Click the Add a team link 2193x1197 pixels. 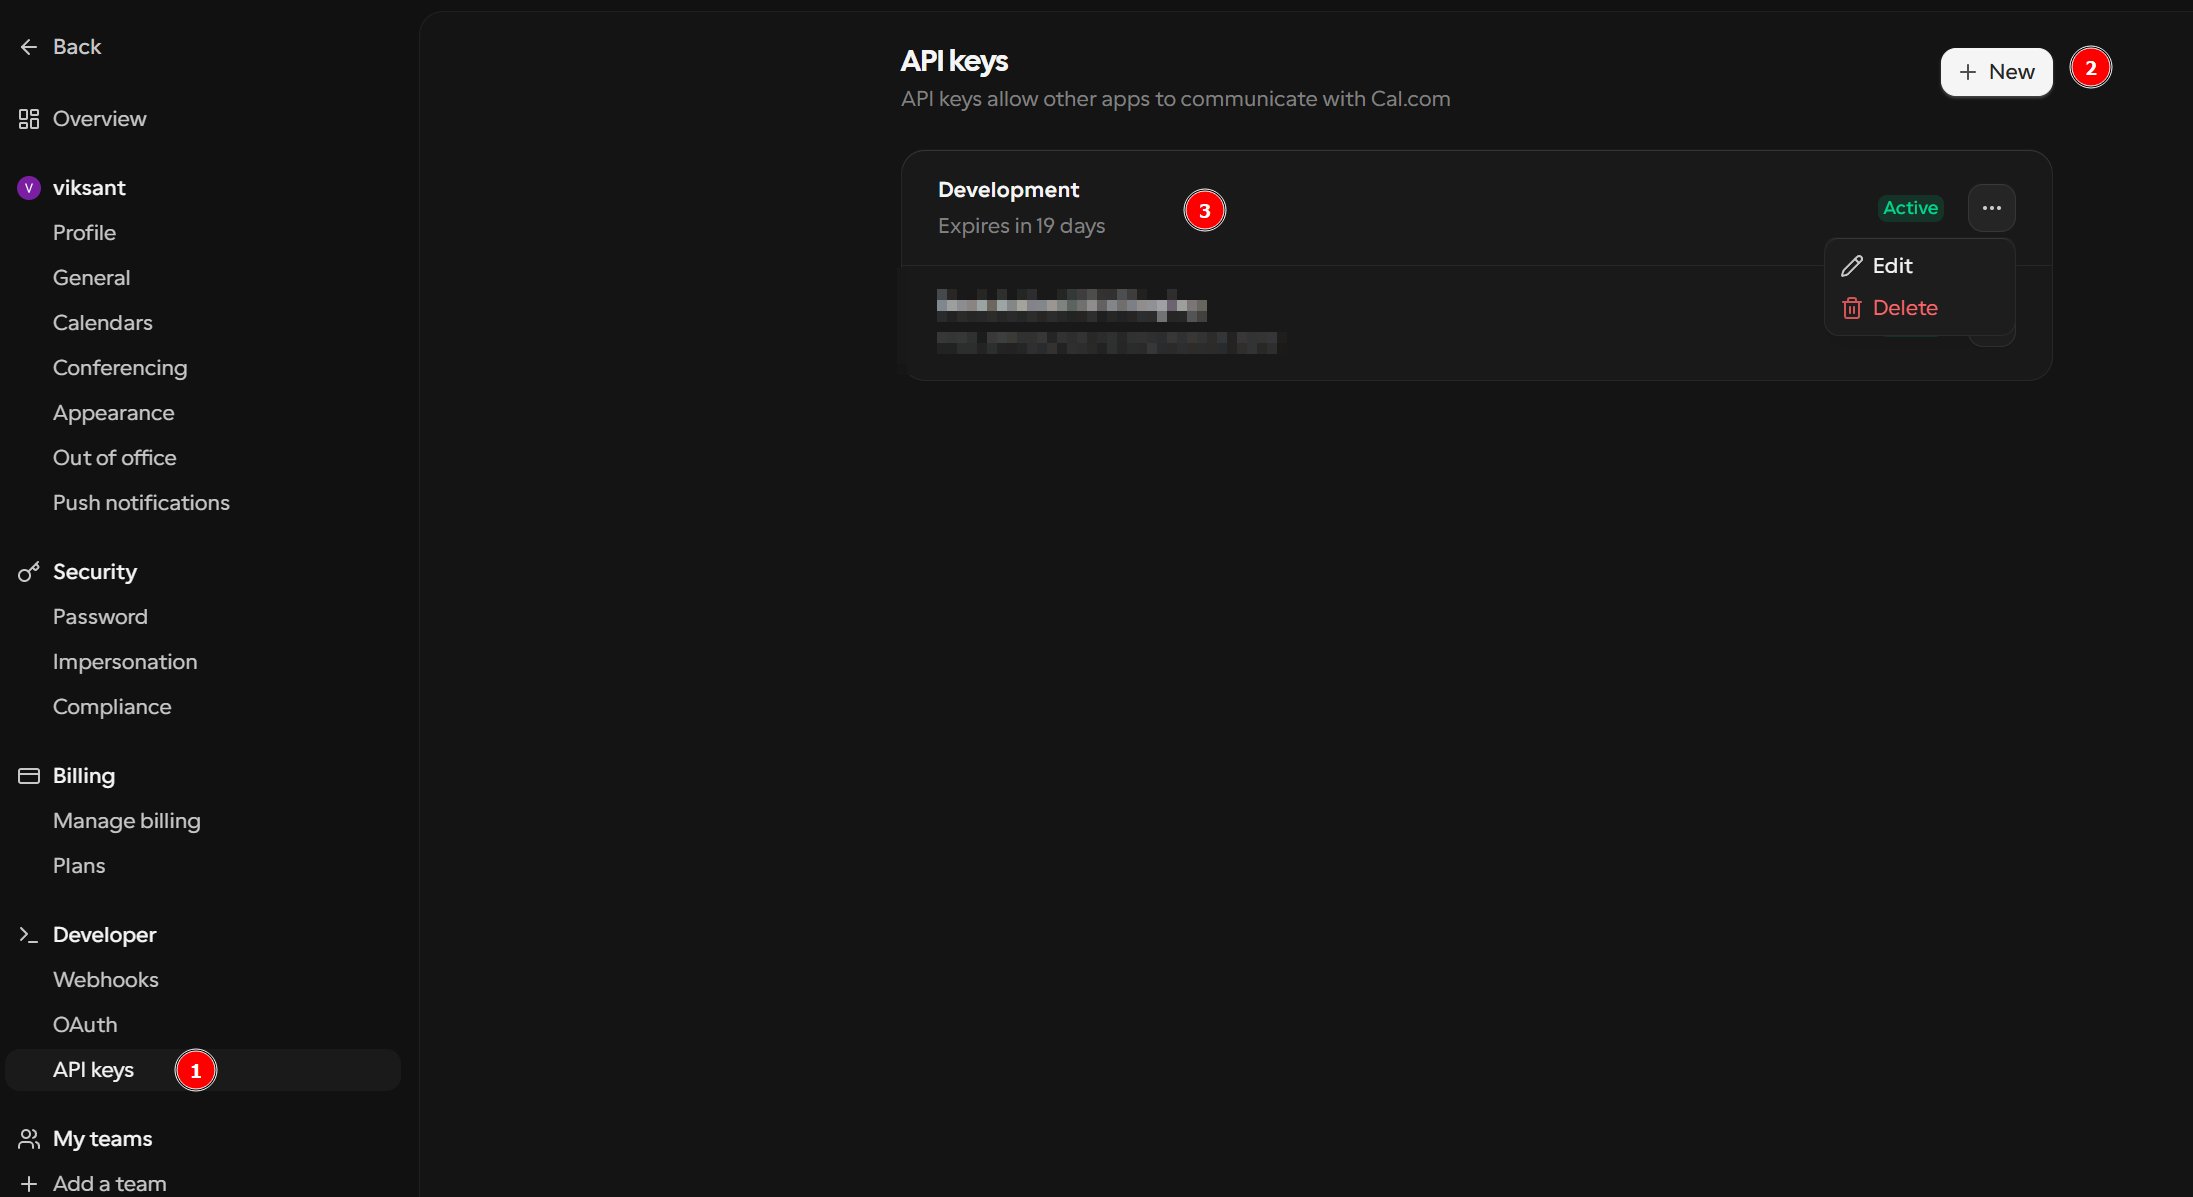[x=109, y=1184]
